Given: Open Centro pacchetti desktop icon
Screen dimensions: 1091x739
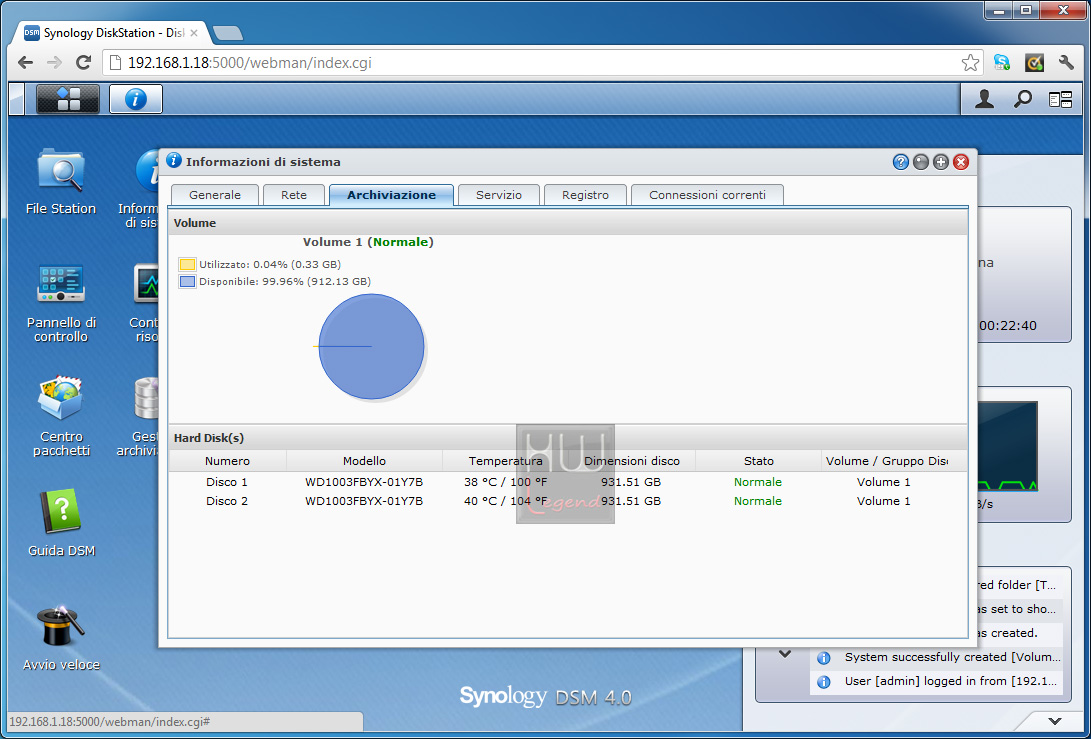Looking at the screenshot, I should pyautogui.click(x=61, y=416).
